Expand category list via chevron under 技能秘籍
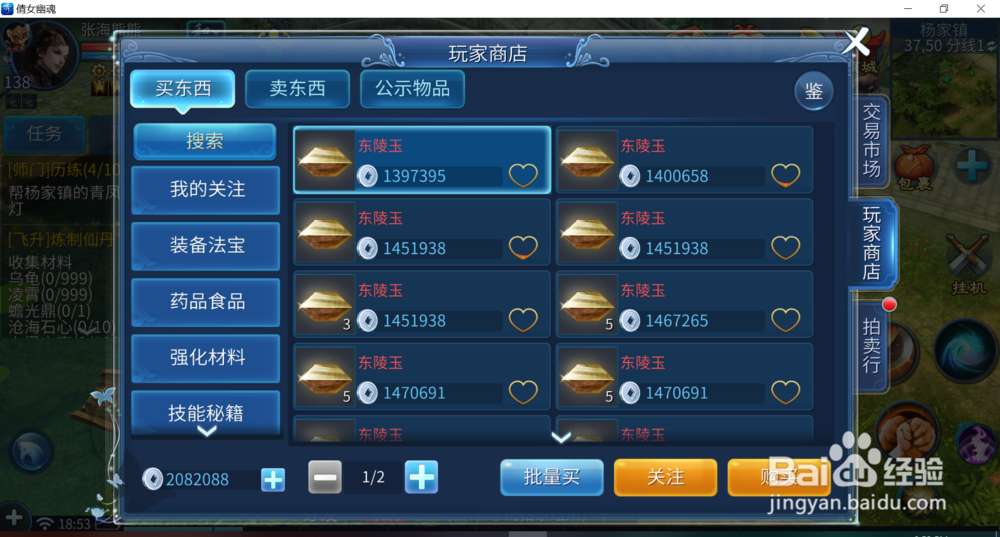Screen dimensions: 1000x537 click(207, 431)
